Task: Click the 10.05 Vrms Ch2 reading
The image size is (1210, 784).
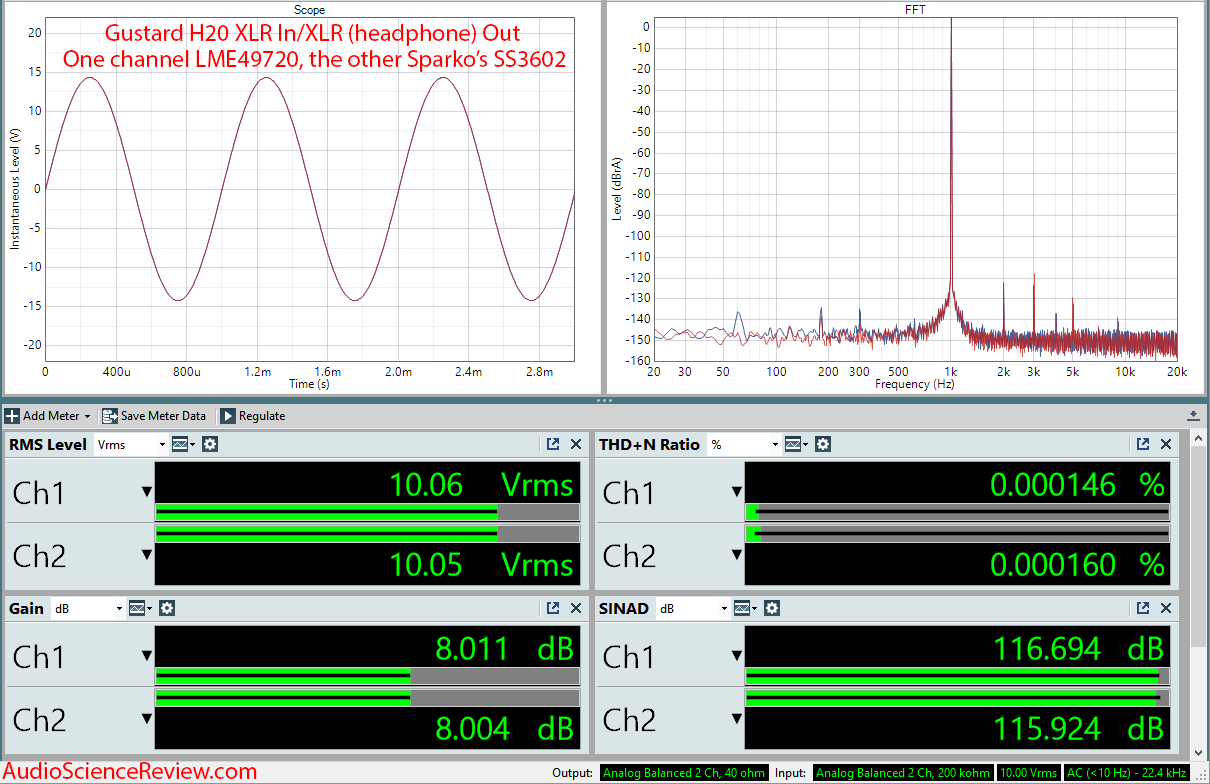Action: 482,565
